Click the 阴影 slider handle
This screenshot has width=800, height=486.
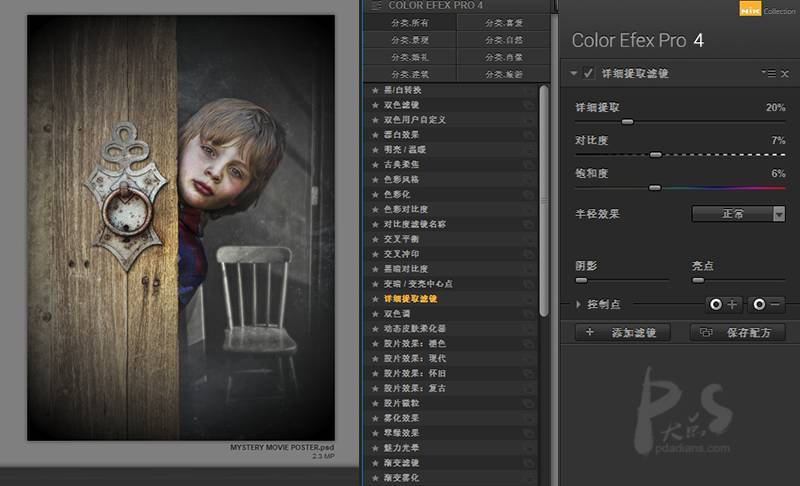tap(581, 280)
